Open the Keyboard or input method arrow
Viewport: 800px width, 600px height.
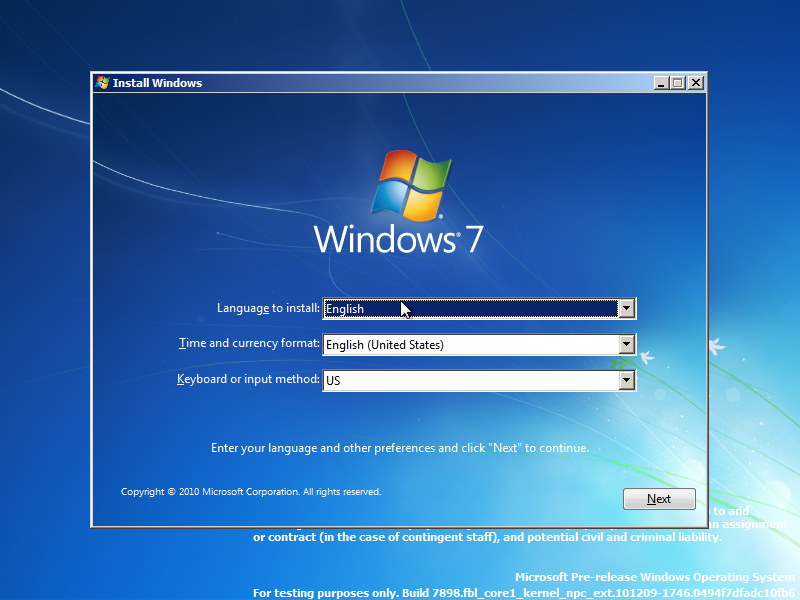coord(627,380)
